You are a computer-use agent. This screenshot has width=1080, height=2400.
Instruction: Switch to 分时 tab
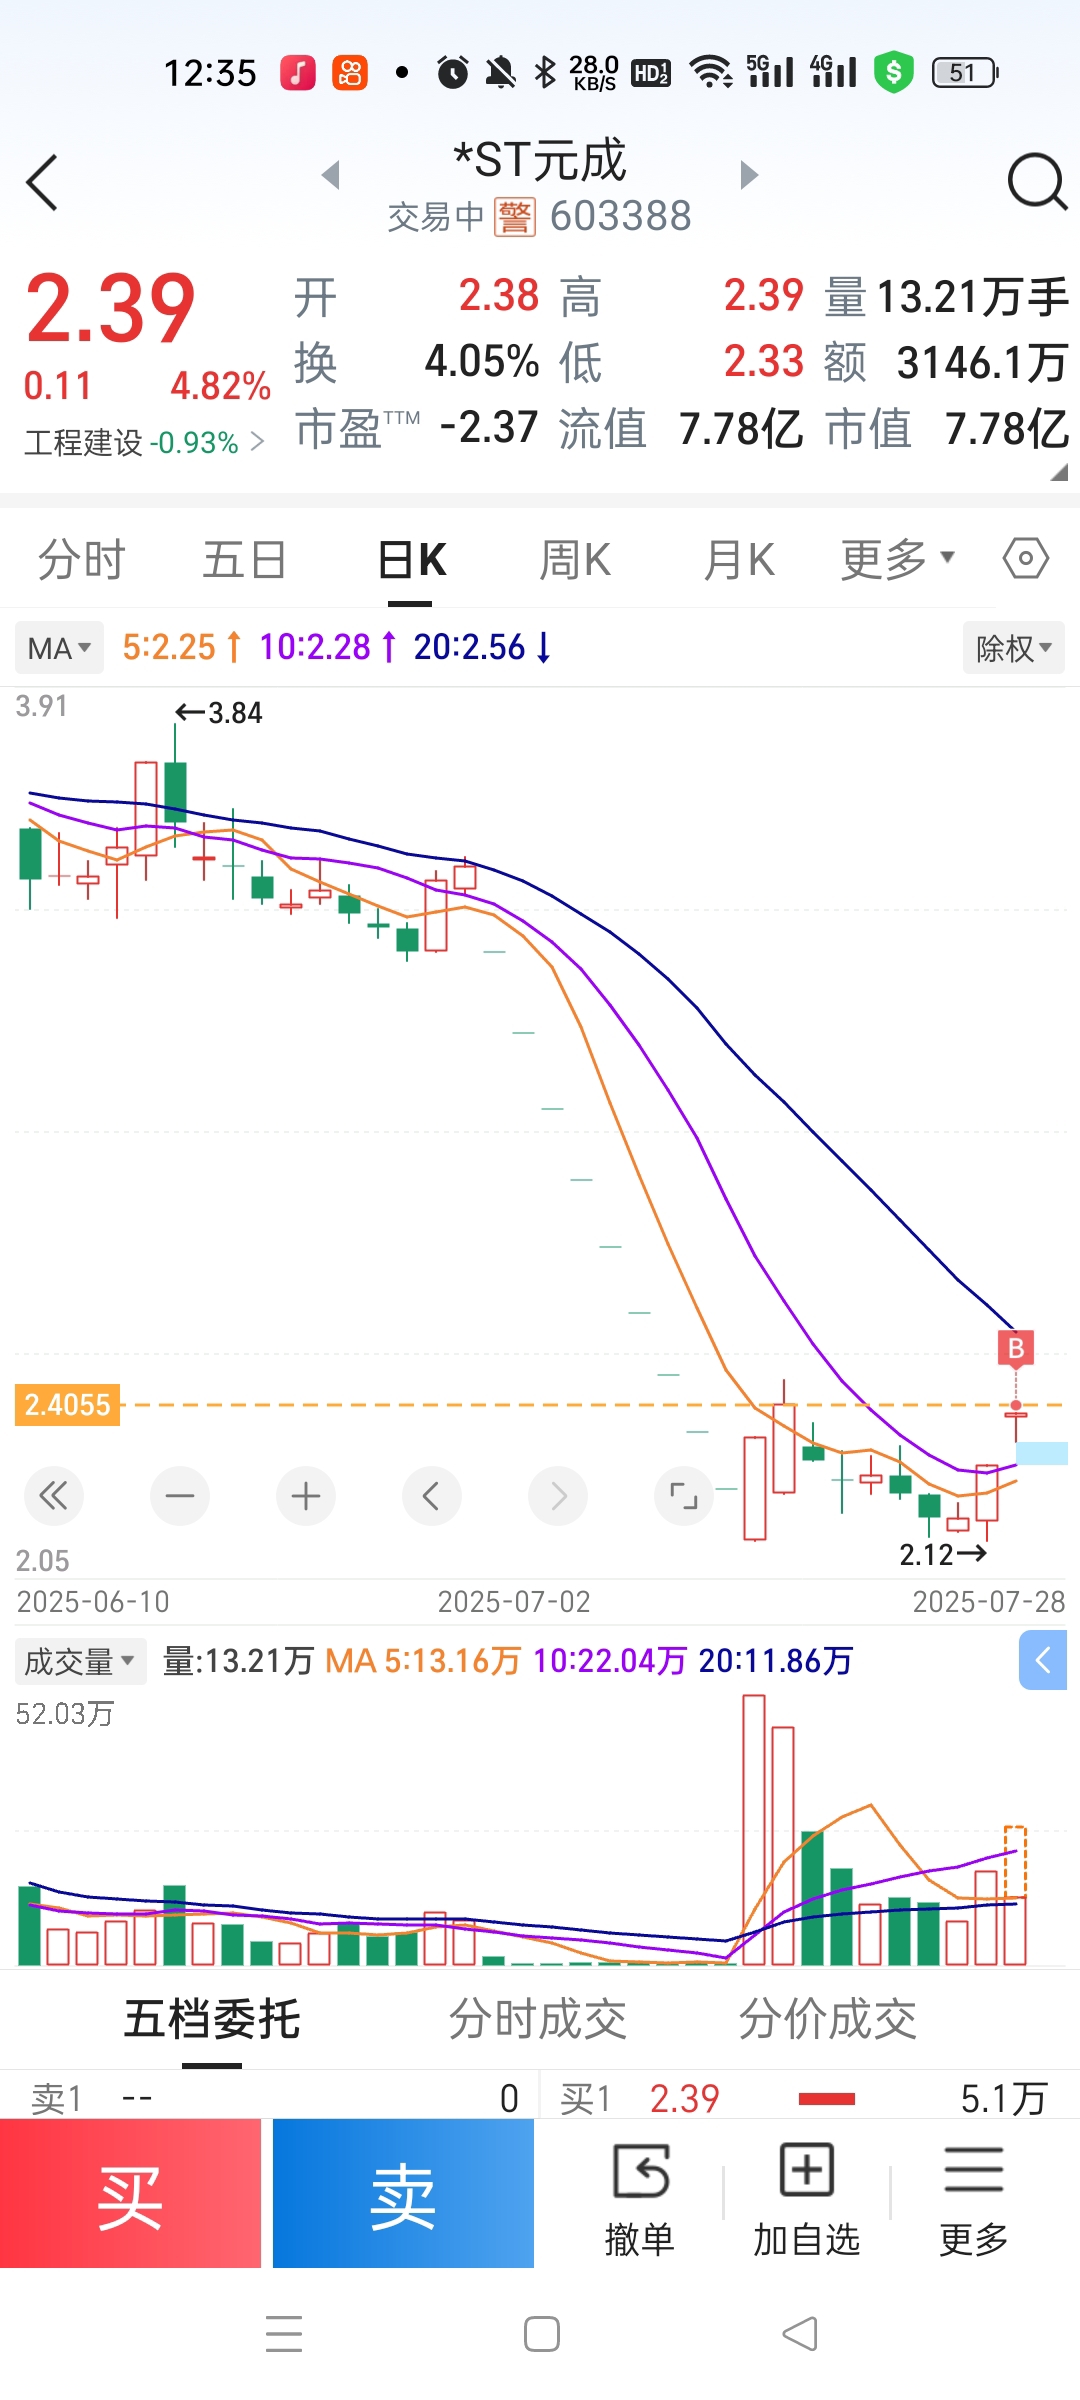(x=81, y=559)
